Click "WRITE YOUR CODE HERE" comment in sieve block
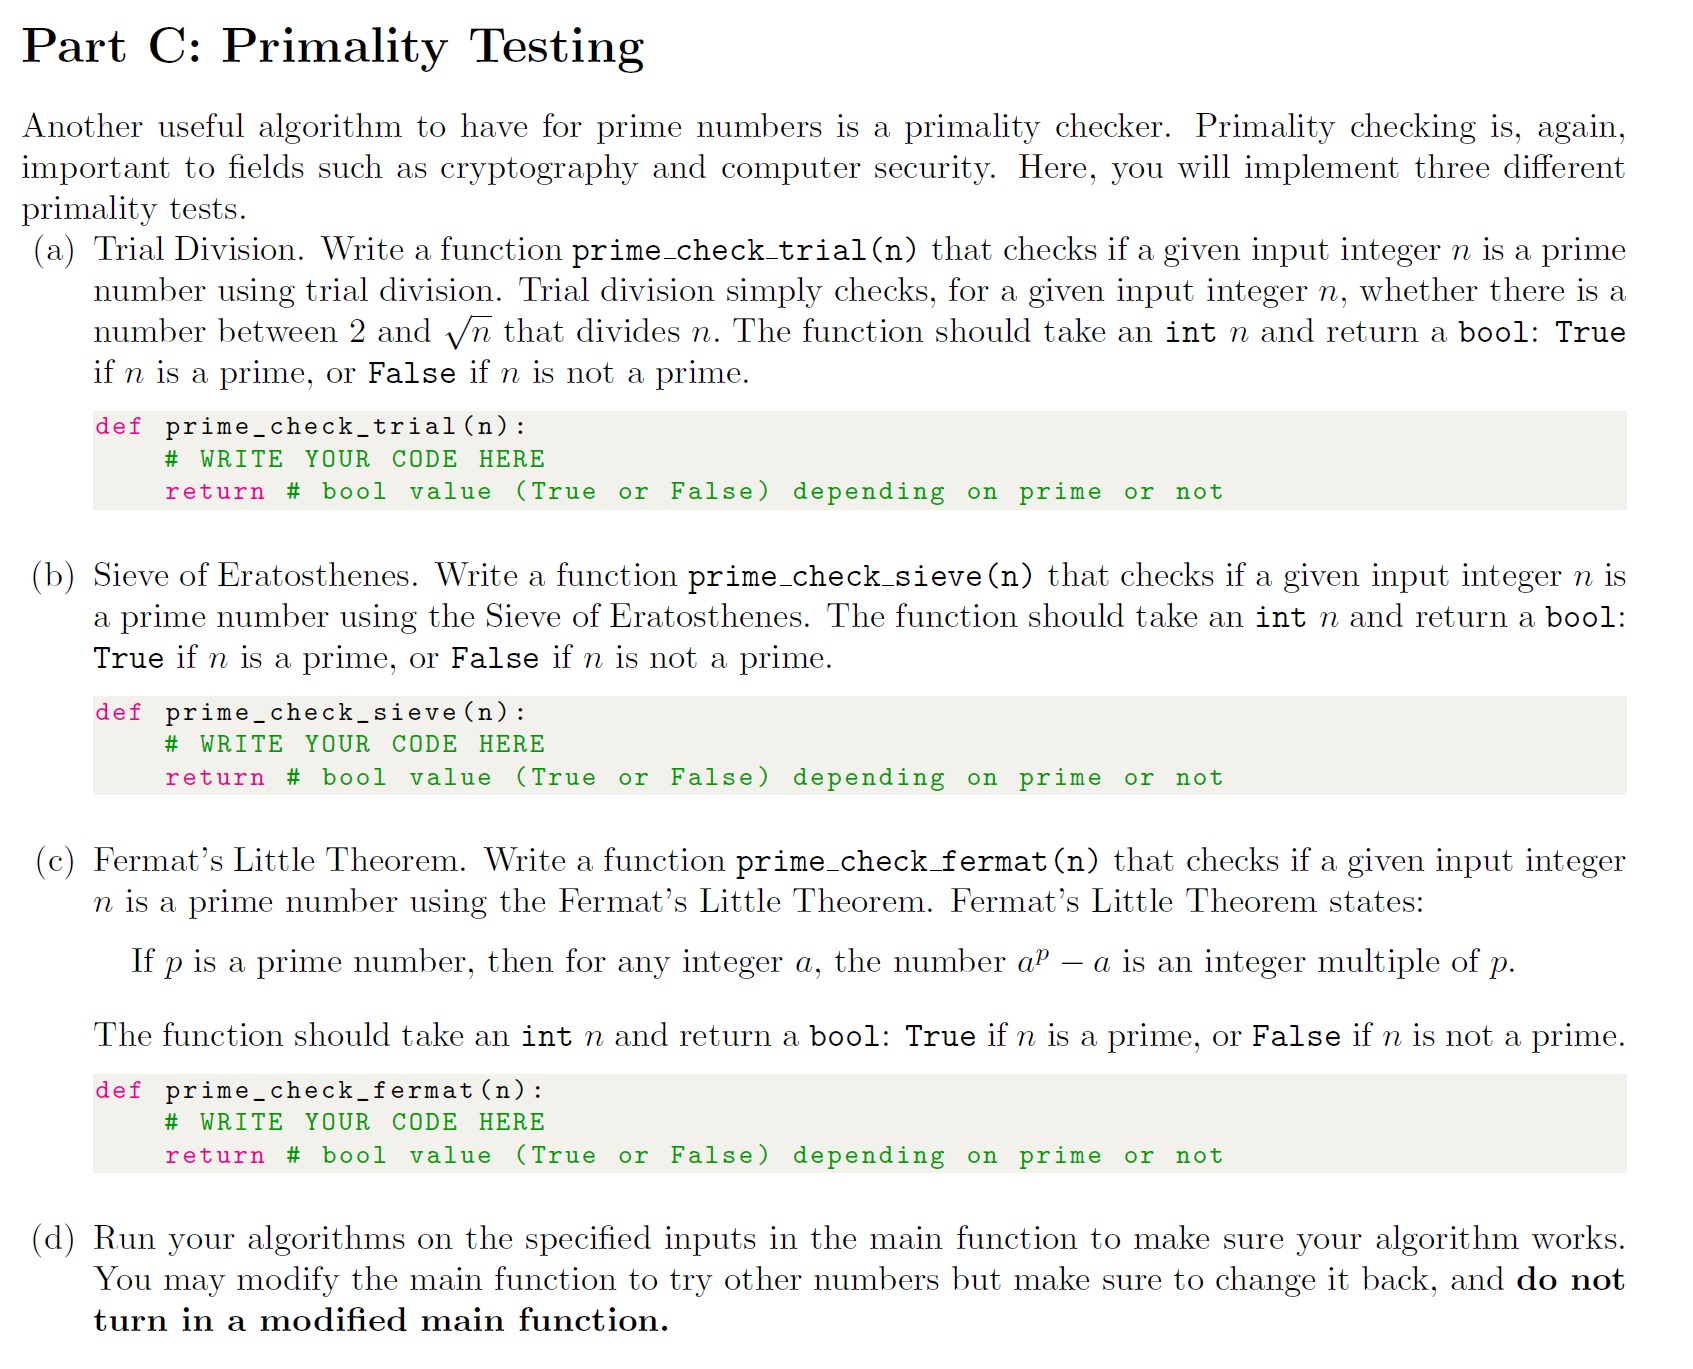 tap(355, 745)
